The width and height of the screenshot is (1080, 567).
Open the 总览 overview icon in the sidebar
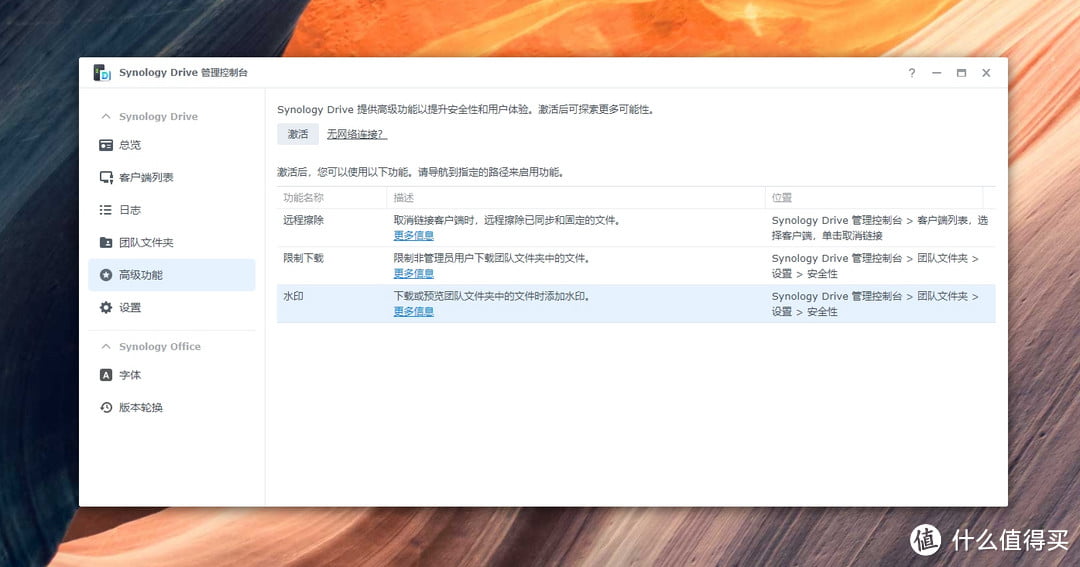pyautogui.click(x=106, y=145)
